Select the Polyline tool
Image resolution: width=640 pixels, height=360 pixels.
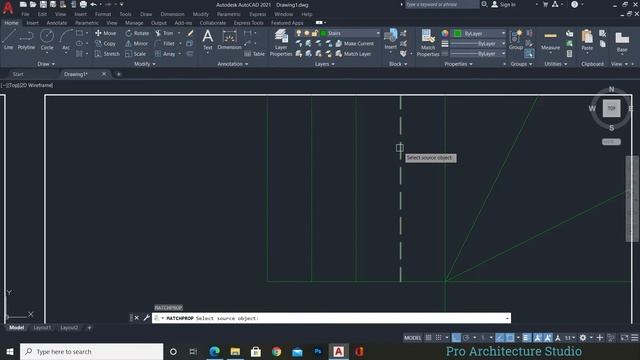click(26, 40)
